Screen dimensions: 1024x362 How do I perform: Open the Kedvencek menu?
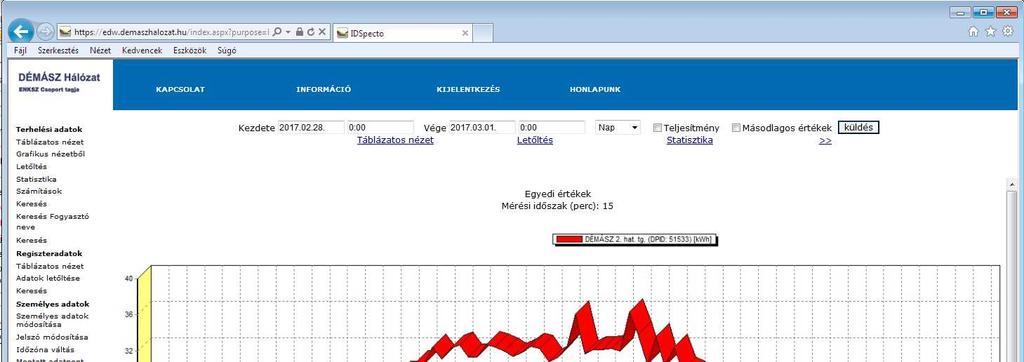[x=142, y=50]
